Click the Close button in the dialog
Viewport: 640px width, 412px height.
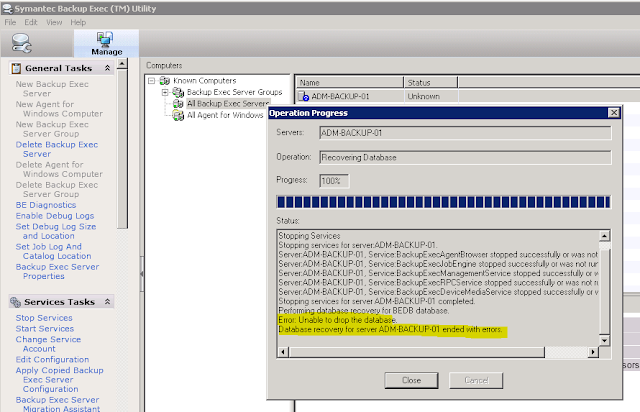(x=411, y=380)
